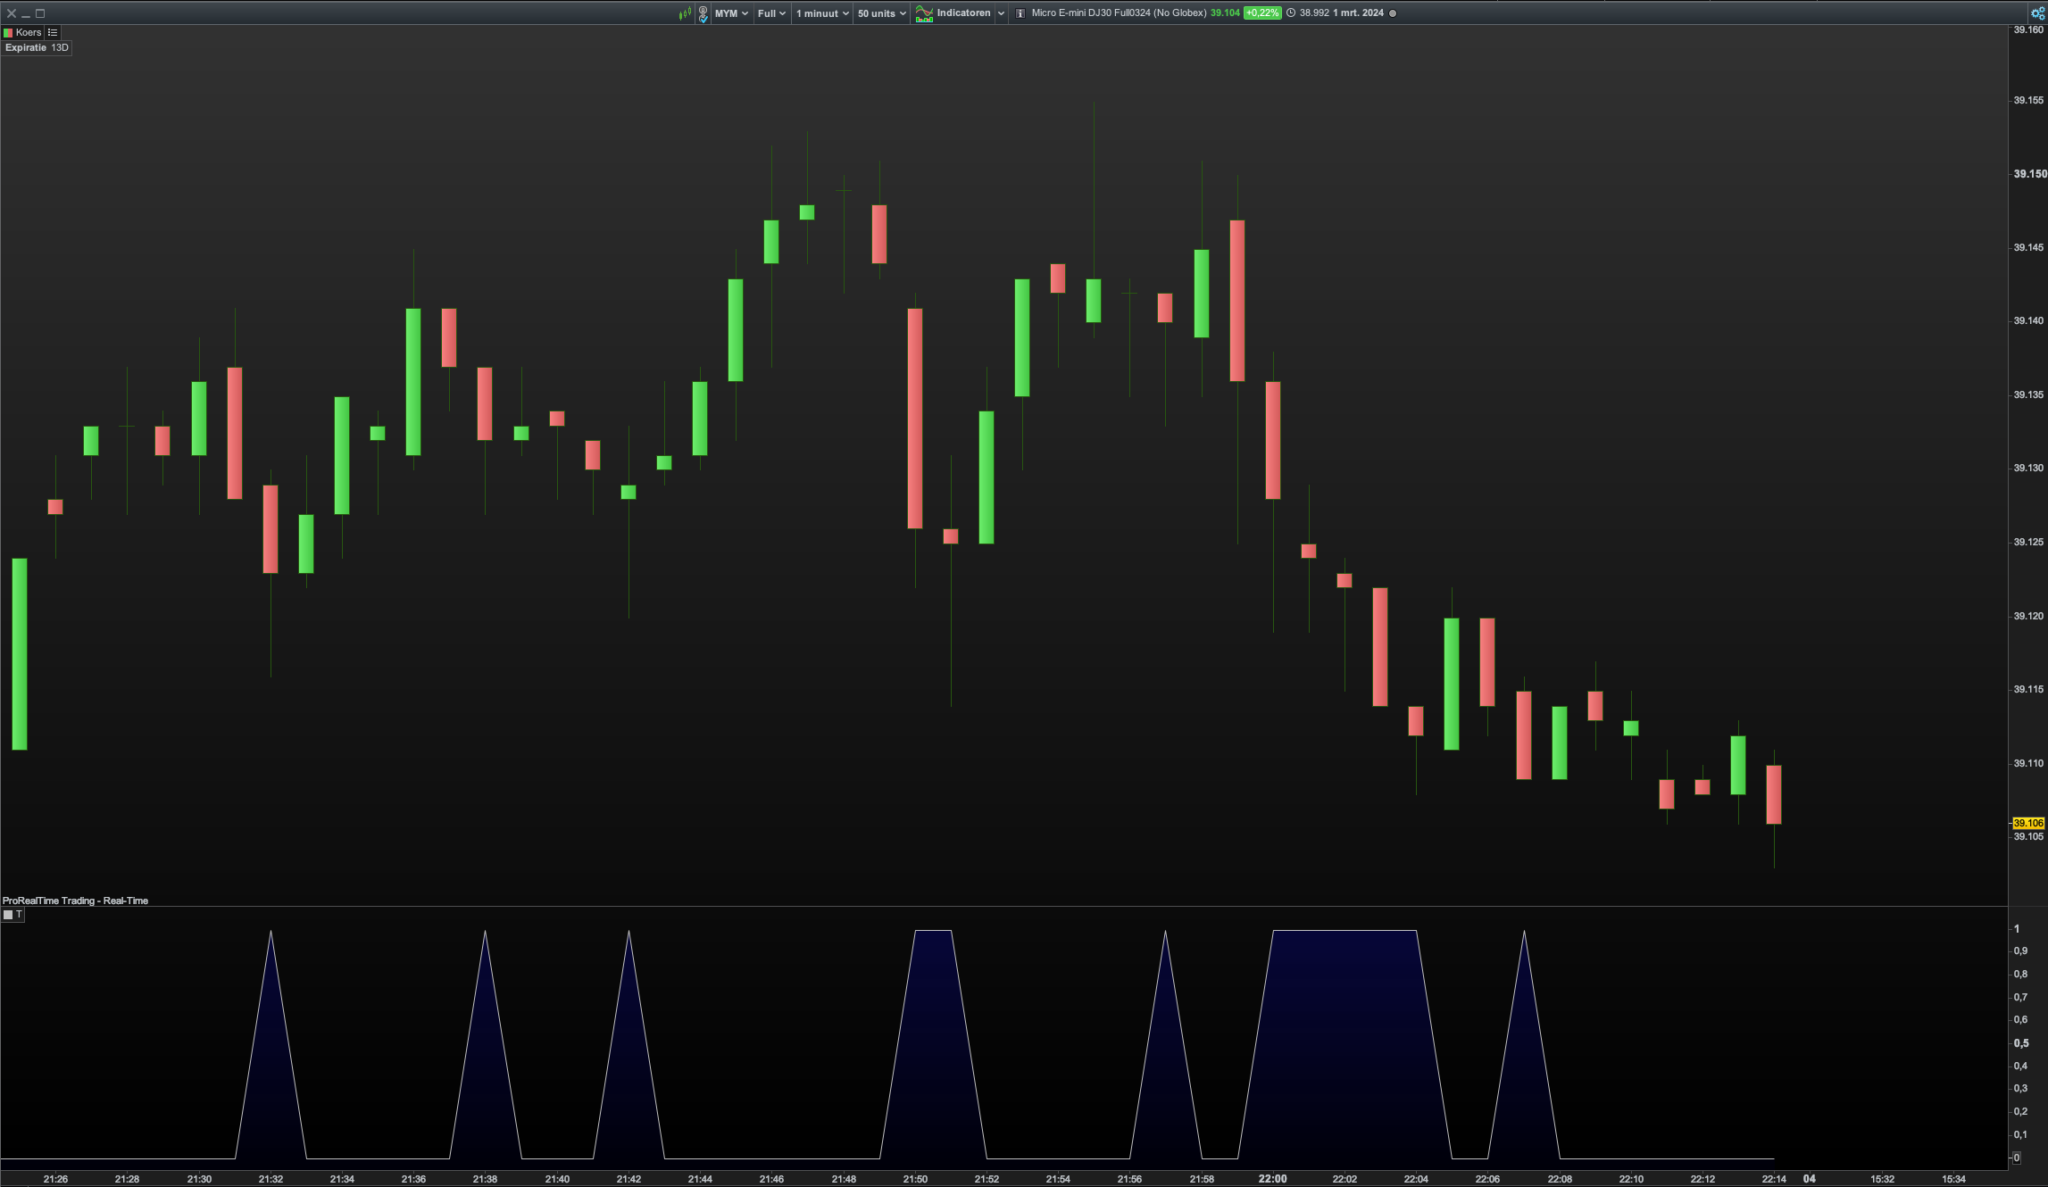
Task: Toggle the grey status dot after date
Action: tap(1393, 13)
